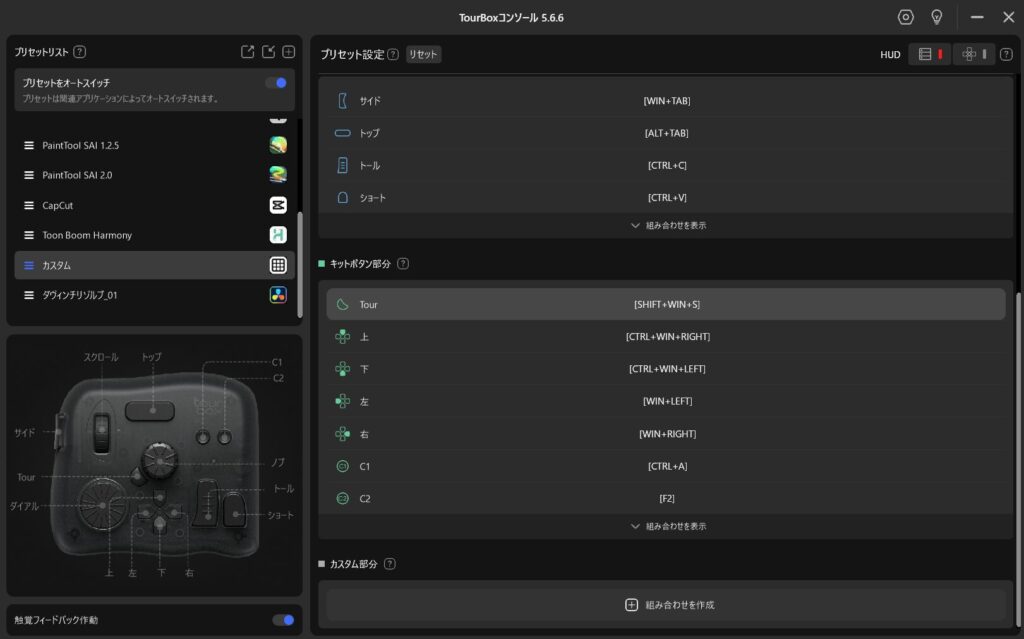
Task: Click 組み合わせを作成 button
Action: (x=668, y=605)
